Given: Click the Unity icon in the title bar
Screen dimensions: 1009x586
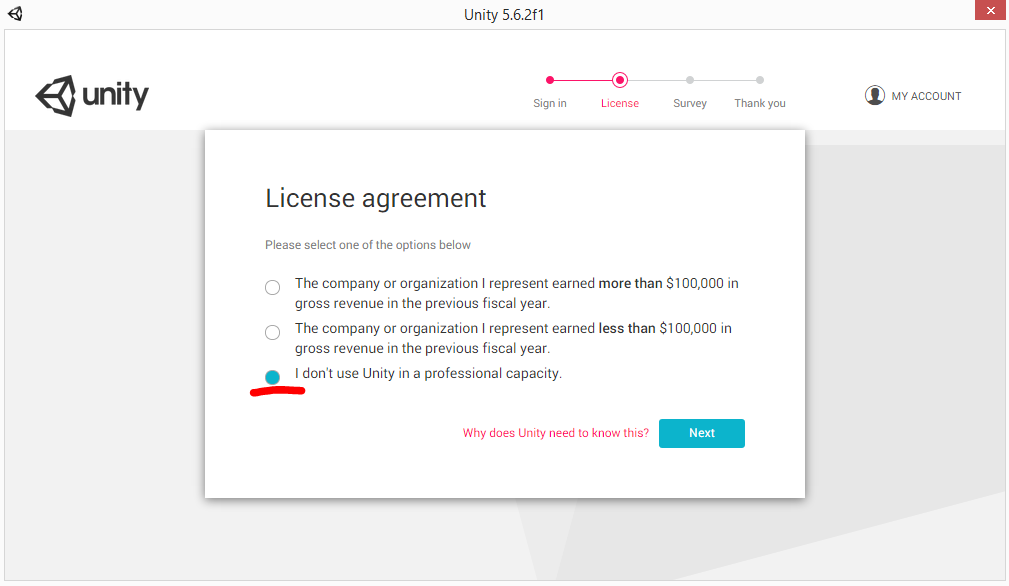Looking at the screenshot, I should pyautogui.click(x=15, y=14).
